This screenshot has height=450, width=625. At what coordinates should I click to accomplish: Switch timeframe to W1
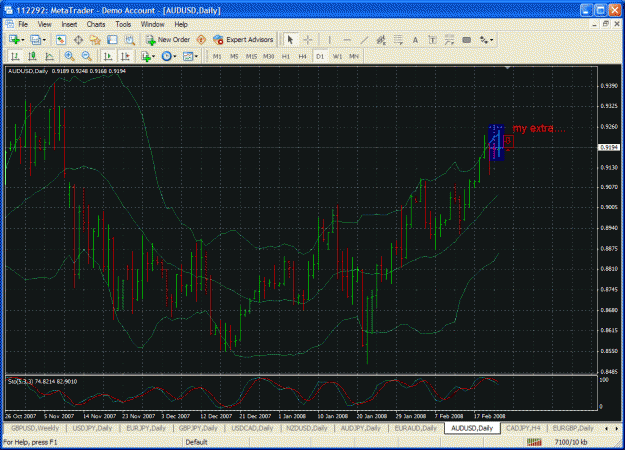click(337, 56)
